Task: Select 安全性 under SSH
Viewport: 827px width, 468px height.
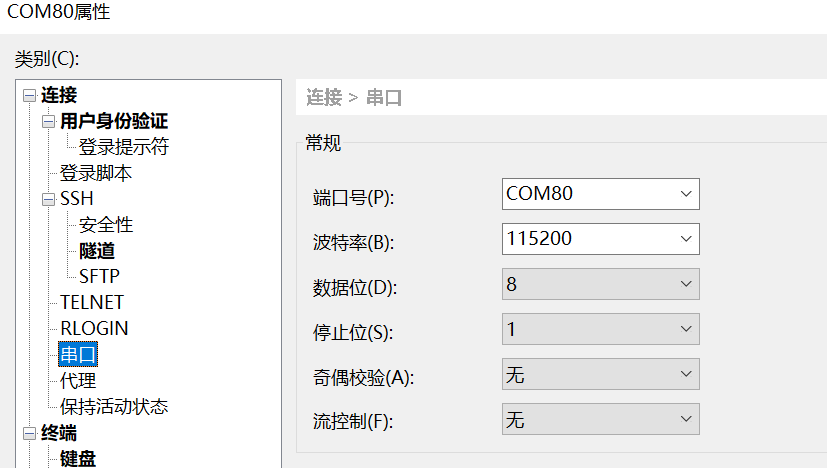Action: [106, 225]
